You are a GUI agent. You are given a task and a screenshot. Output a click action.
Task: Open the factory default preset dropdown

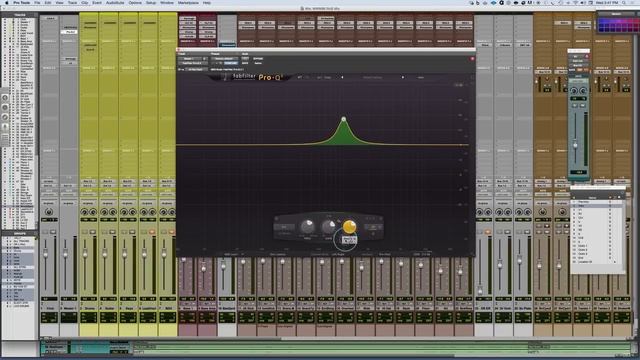(224, 59)
